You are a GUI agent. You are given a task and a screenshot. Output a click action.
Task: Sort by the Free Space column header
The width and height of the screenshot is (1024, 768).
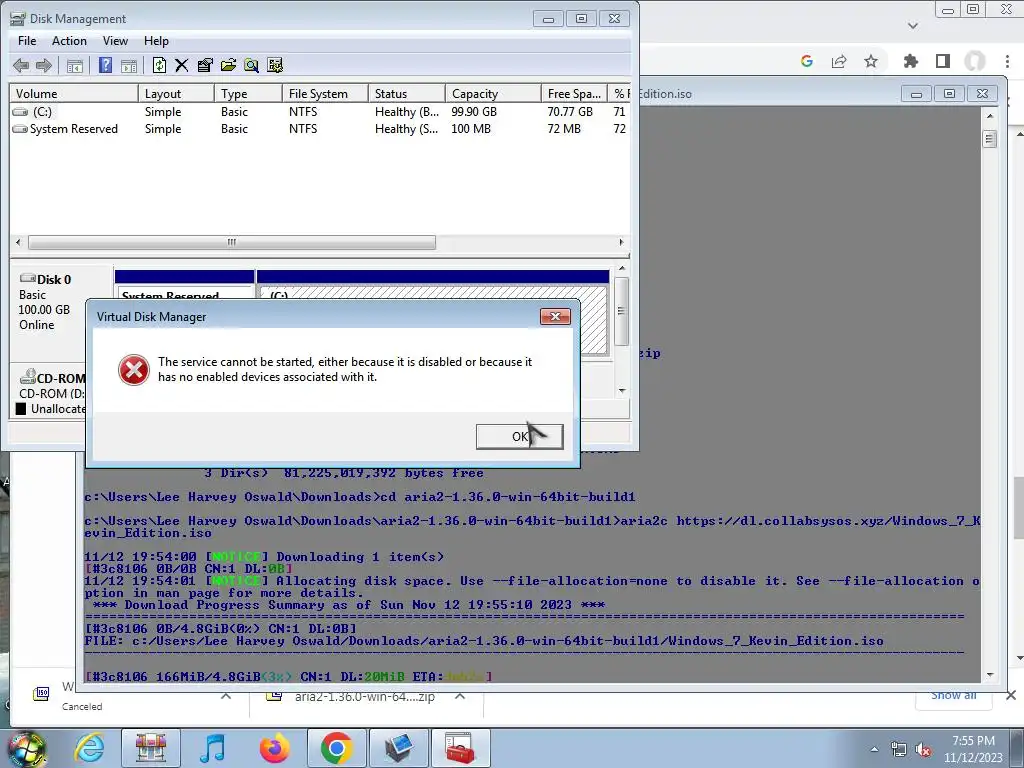point(574,93)
